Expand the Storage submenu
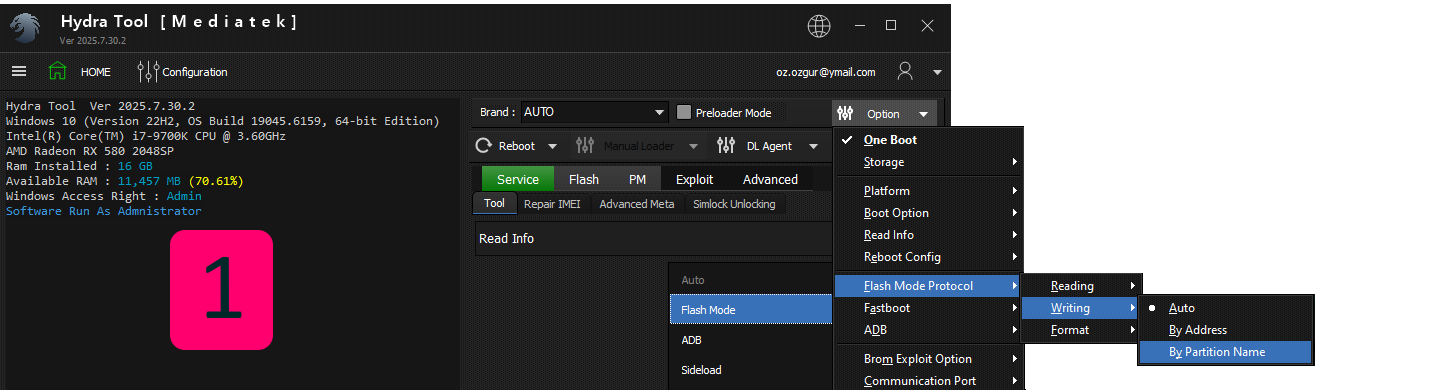The width and height of the screenshot is (1440, 390). pos(929,162)
